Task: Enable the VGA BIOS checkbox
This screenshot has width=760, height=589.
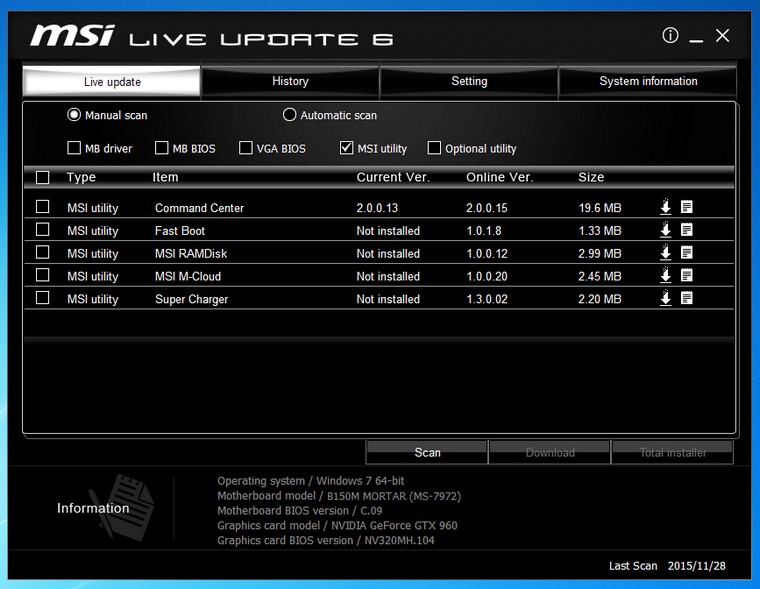Action: pos(246,148)
